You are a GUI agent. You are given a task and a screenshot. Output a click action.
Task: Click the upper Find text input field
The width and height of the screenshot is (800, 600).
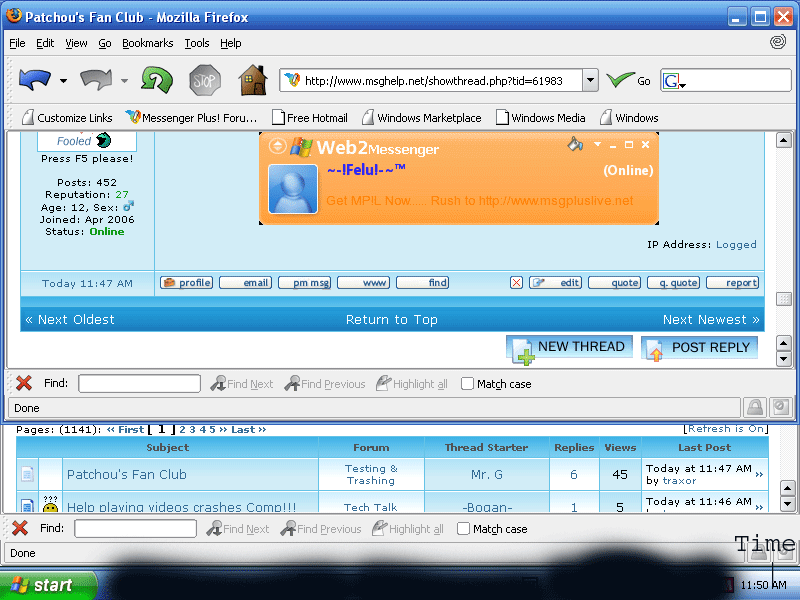coord(139,384)
